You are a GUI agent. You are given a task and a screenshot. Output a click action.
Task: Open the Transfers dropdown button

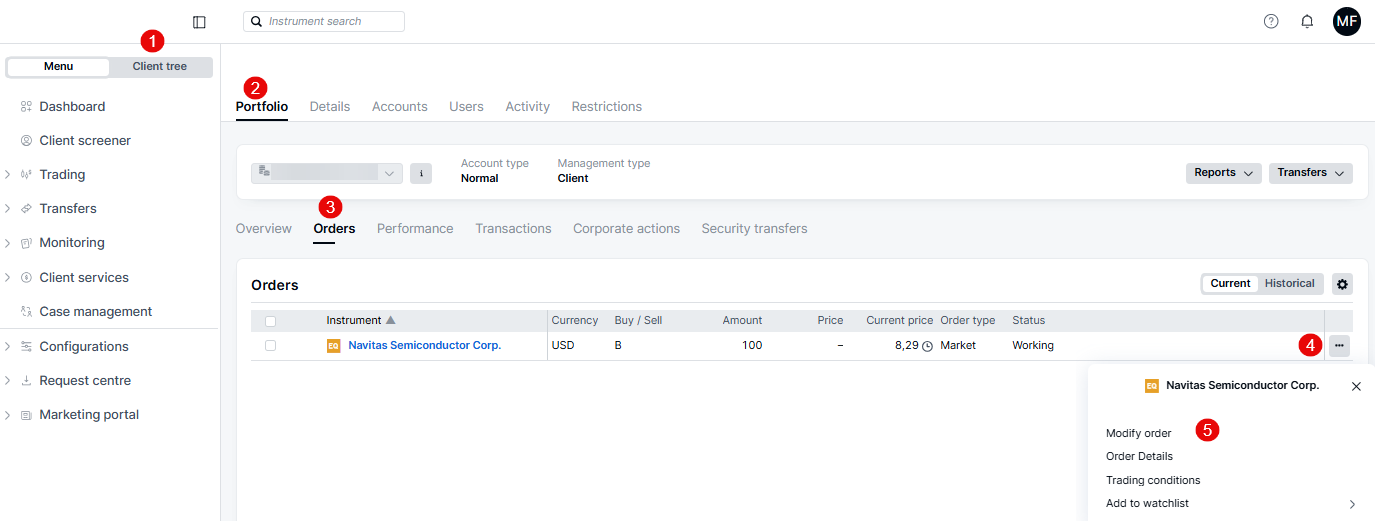pyautogui.click(x=1310, y=173)
